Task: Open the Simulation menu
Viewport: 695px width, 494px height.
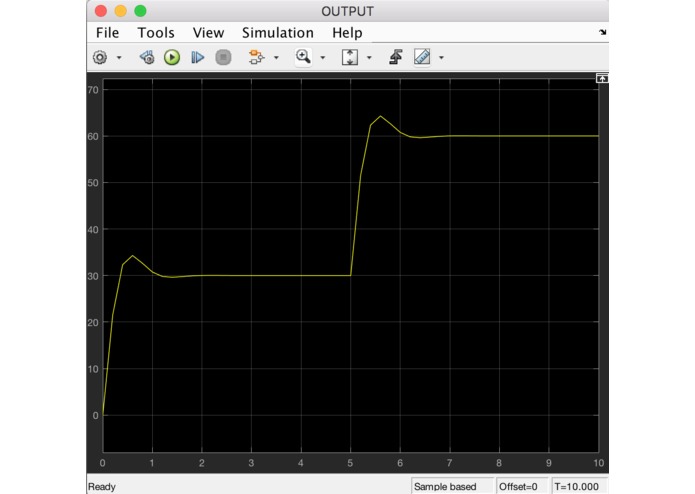Action: [277, 33]
